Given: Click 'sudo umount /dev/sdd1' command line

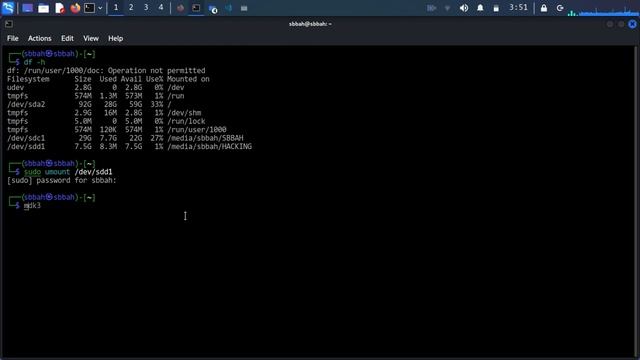Looking at the screenshot, I should [x=68, y=172].
